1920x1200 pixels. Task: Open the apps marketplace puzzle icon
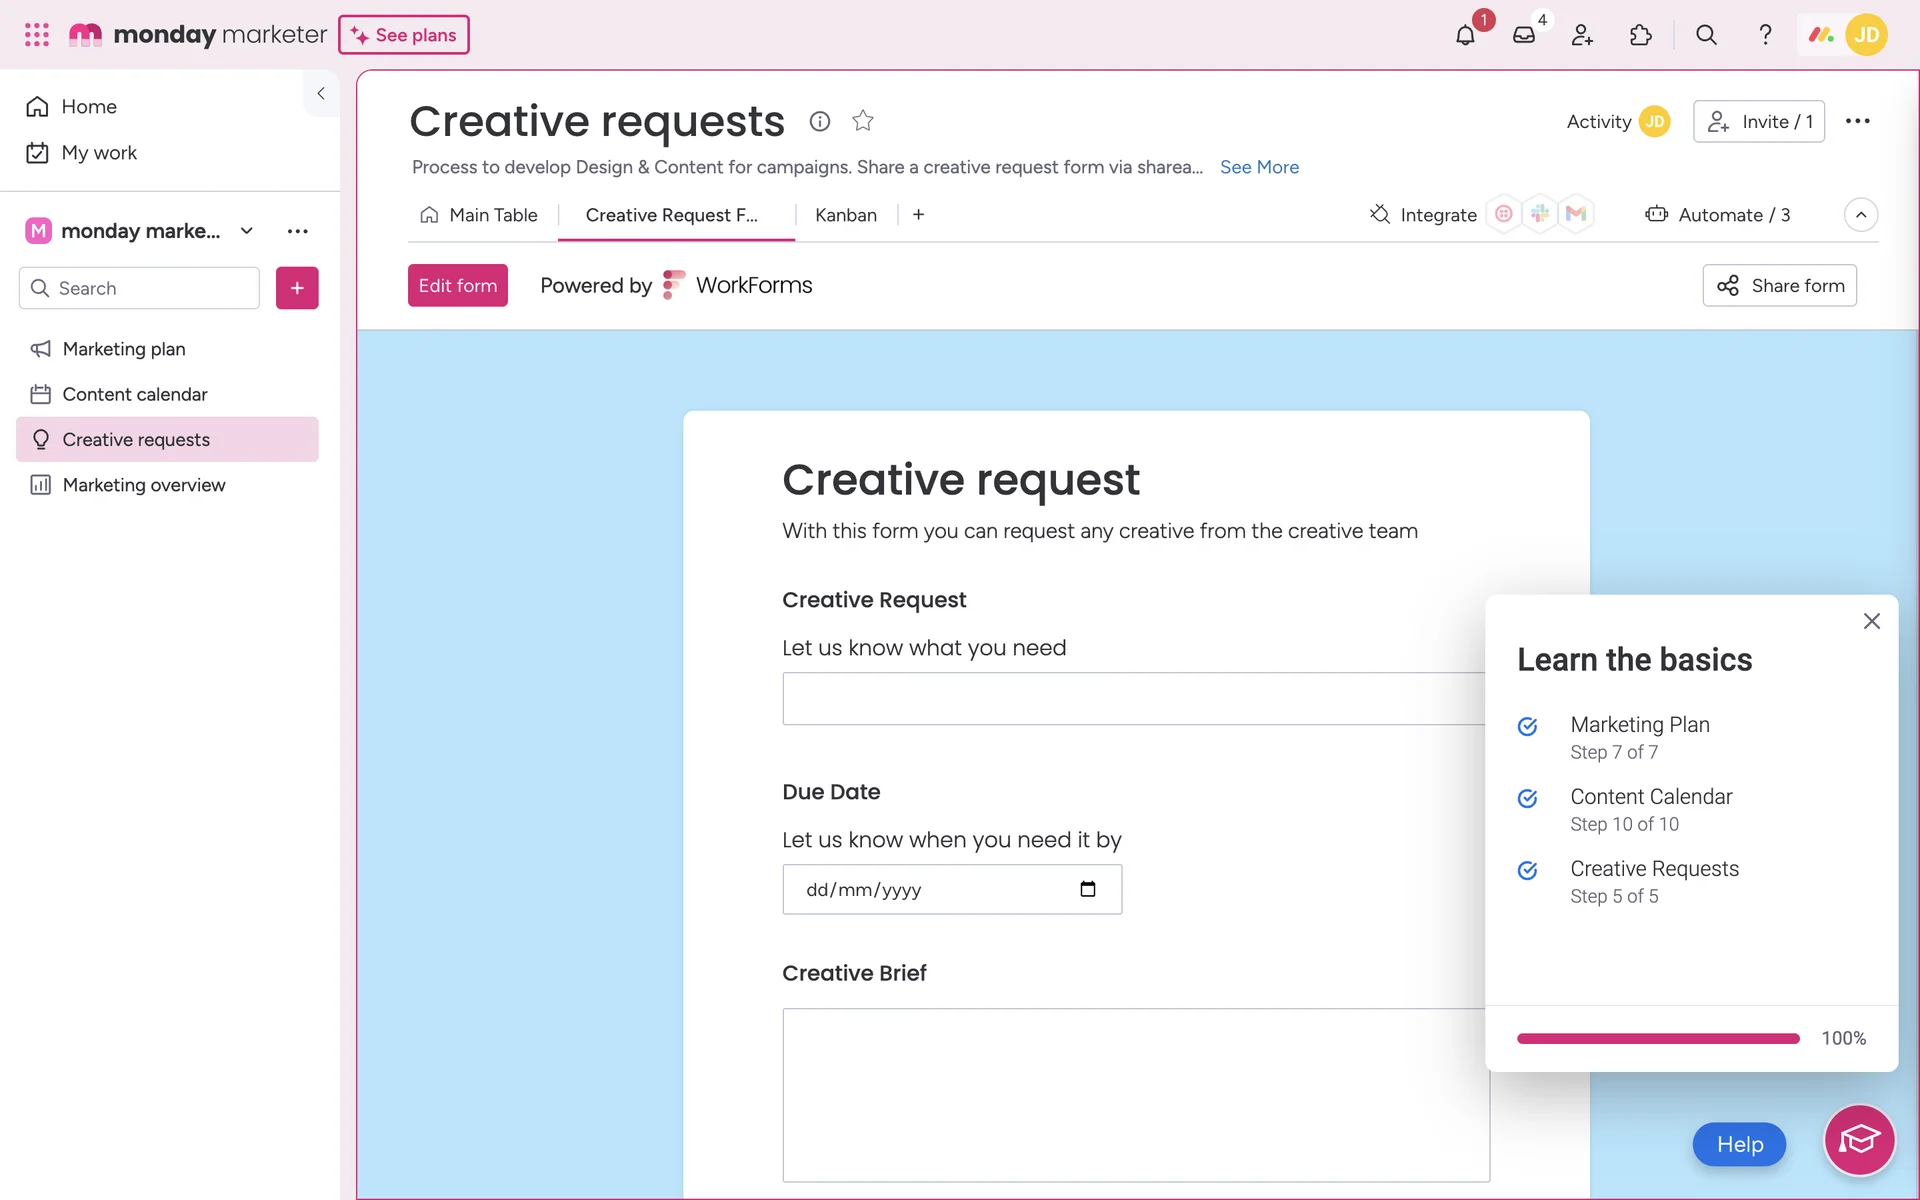[x=1640, y=35]
